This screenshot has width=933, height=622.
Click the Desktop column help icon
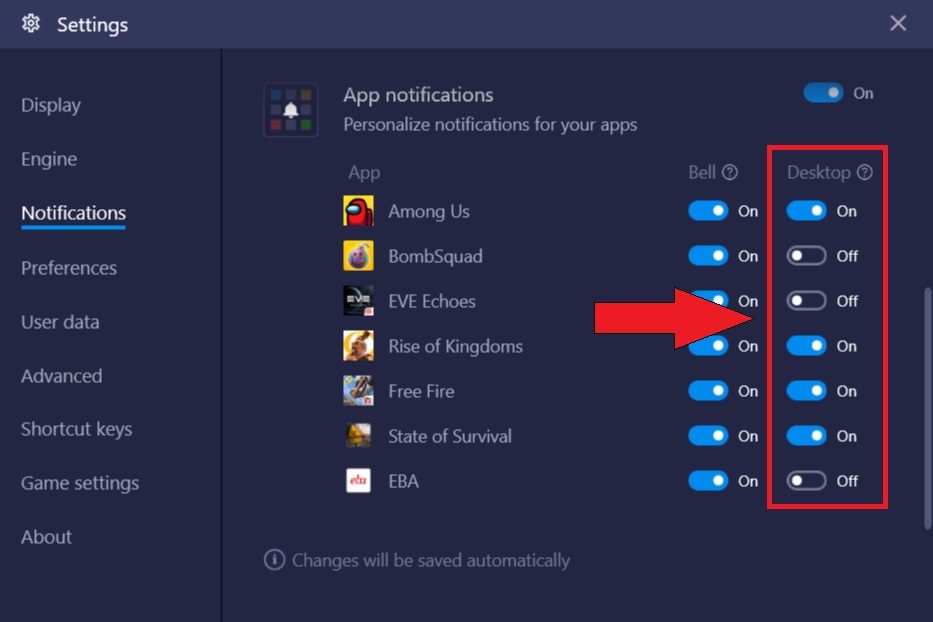pos(865,173)
